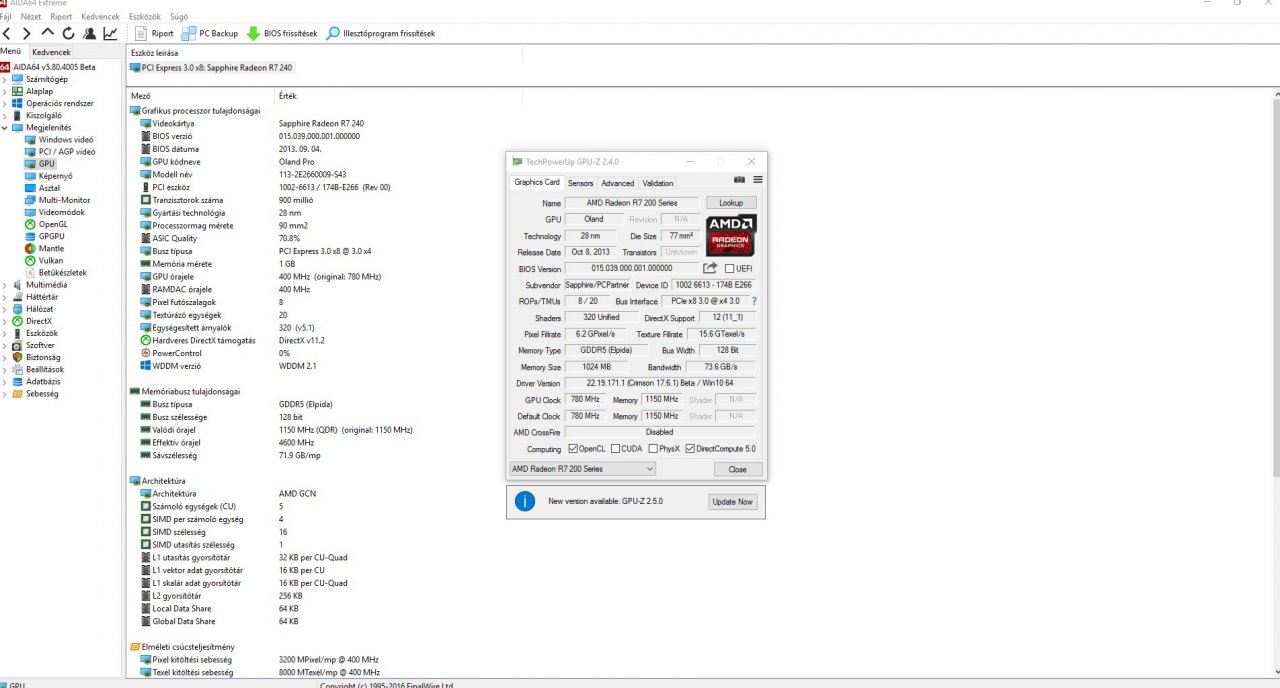The height and width of the screenshot is (688, 1280).
Task: Click the Close button in GPU-Z
Action: tap(738, 469)
